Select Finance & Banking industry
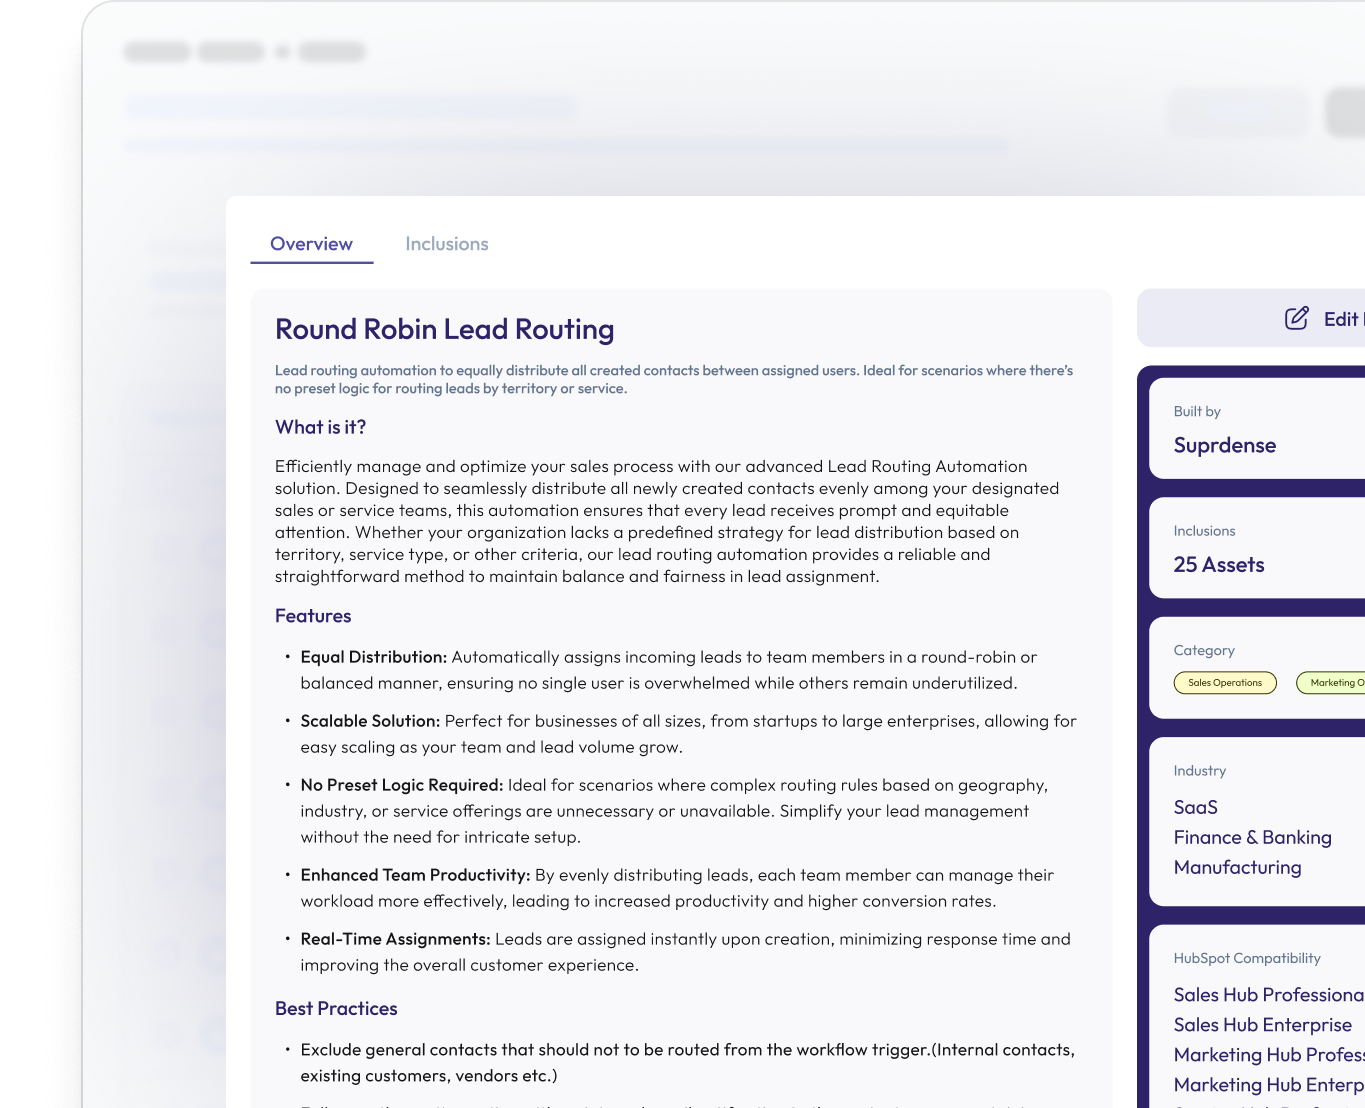The image size is (1365, 1108). tap(1252, 837)
